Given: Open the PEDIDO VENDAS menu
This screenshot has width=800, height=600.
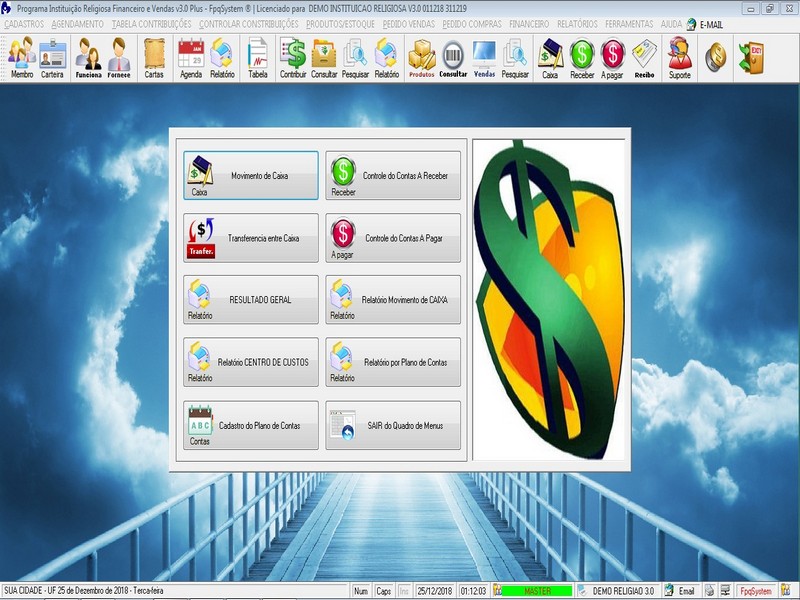Looking at the screenshot, I should click(x=409, y=24).
